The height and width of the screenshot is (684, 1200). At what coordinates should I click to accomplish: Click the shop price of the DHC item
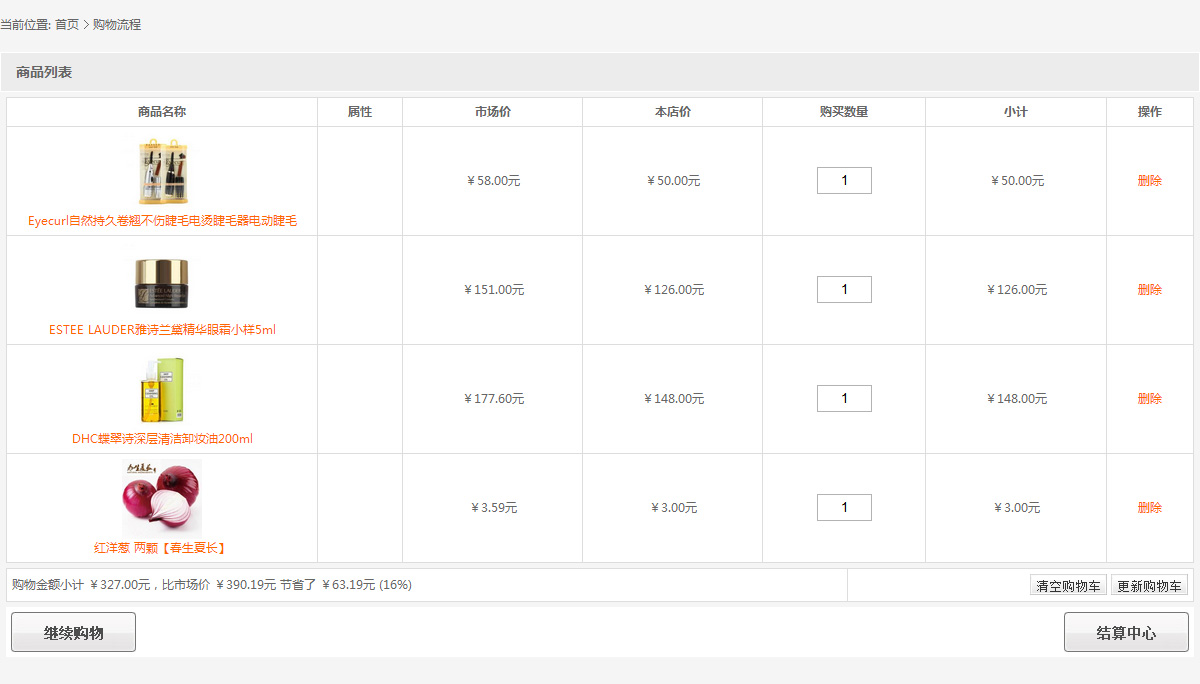pos(673,399)
